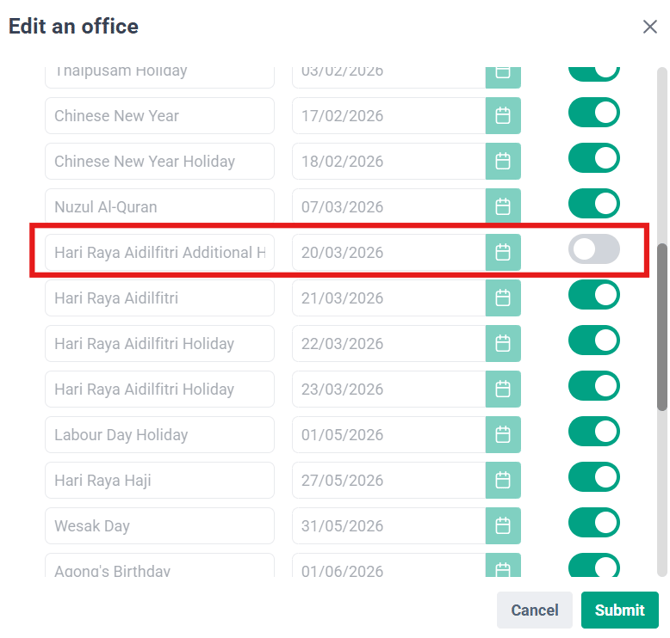Click the vertical scrollbar thumb
The width and height of the screenshot is (670, 638).
pos(662,325)
